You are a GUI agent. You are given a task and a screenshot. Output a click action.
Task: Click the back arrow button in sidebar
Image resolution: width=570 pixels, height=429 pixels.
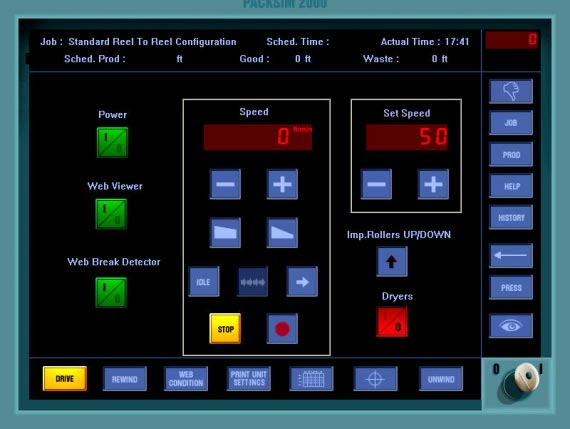(x=511, y=256)
